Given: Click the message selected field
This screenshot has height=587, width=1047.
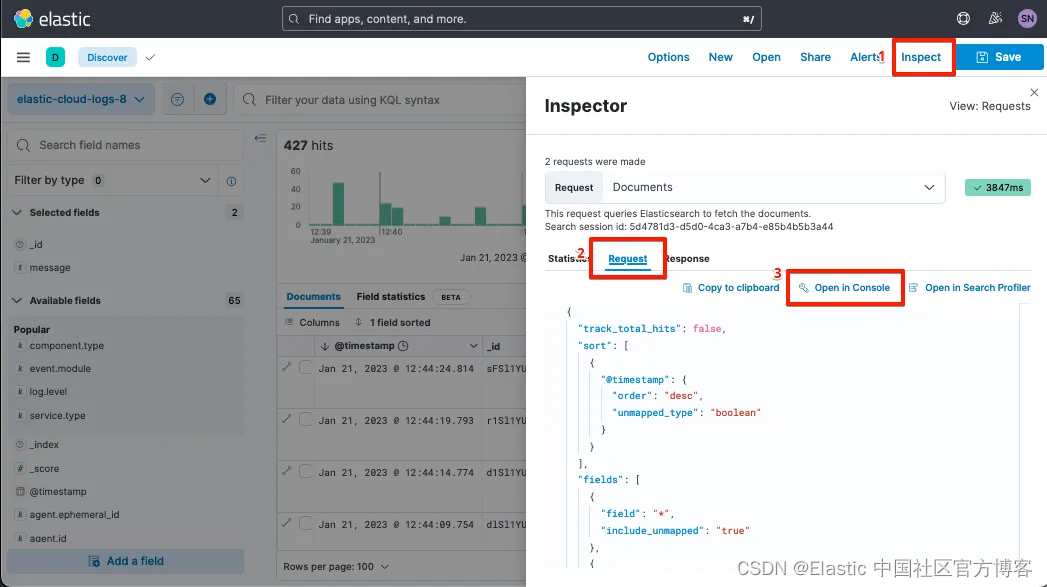Looking at the screenshot, I should point(50,268).
